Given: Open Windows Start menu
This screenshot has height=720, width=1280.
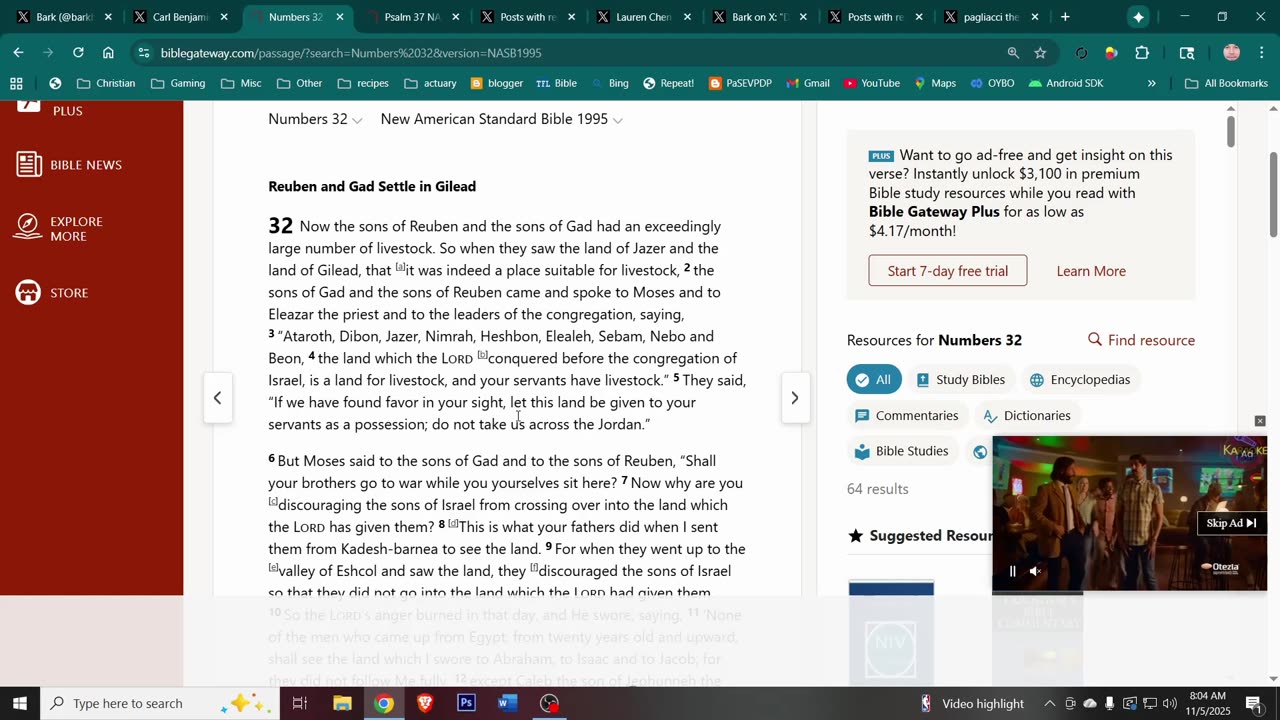Looking at the screenshot, I should click(19, 703).
